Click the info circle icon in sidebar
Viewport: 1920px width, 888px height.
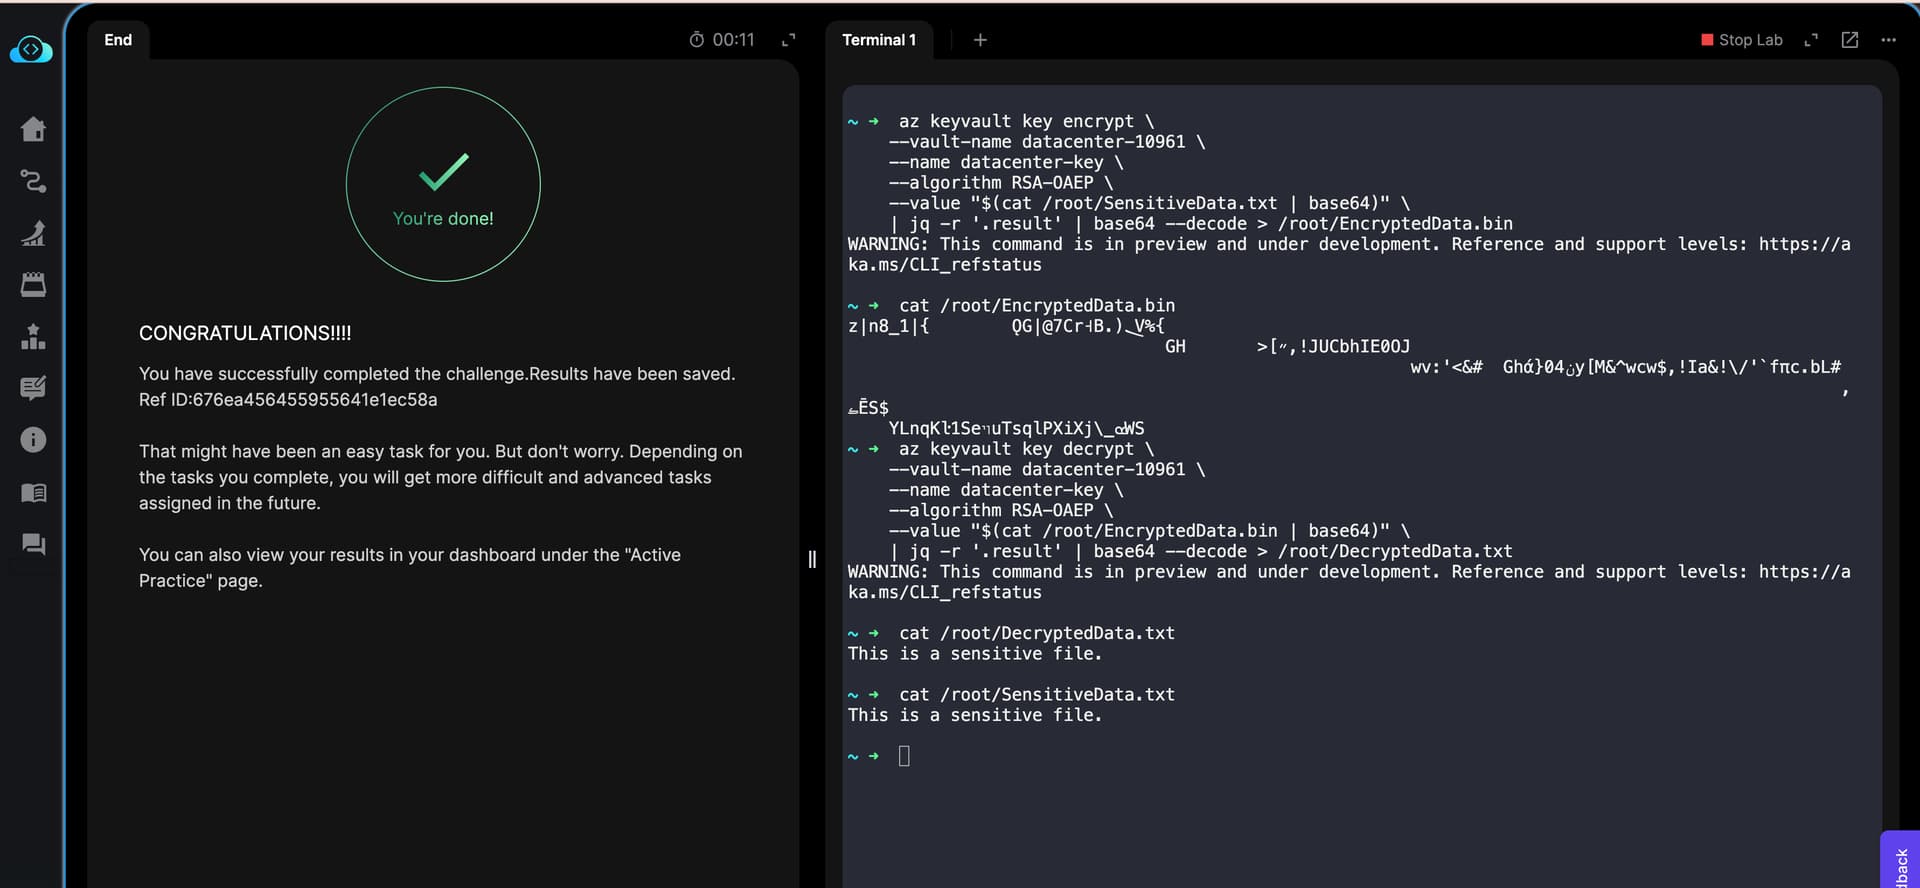[33, 440]
